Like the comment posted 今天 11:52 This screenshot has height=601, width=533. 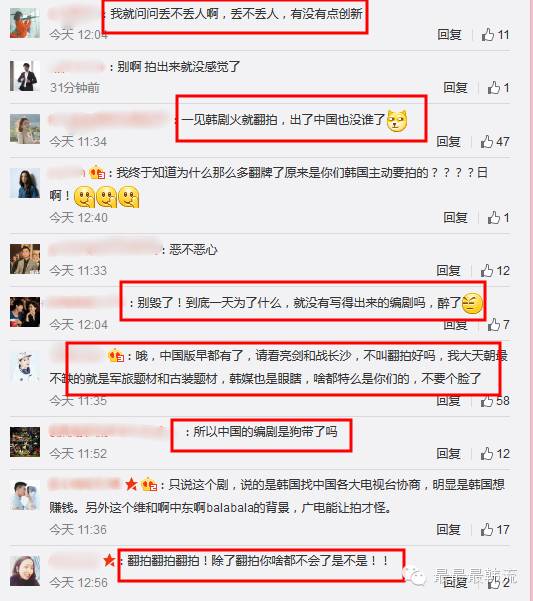(x=487, y=453)
